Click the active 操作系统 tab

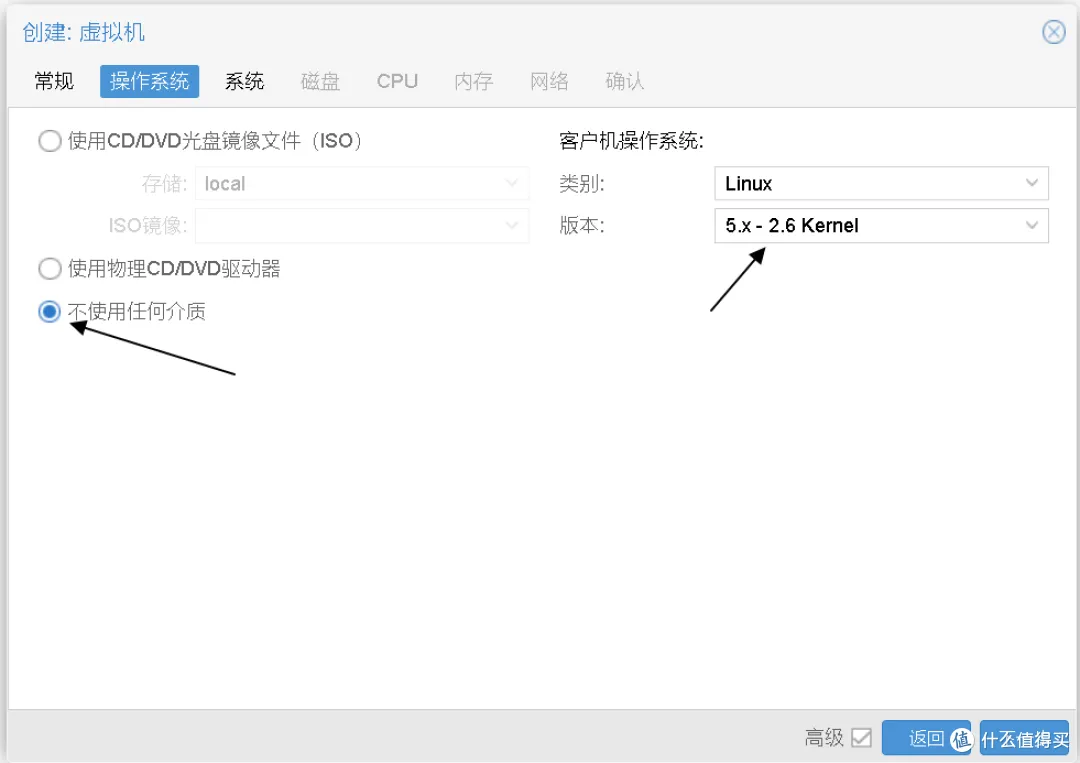tap(149, 82)
